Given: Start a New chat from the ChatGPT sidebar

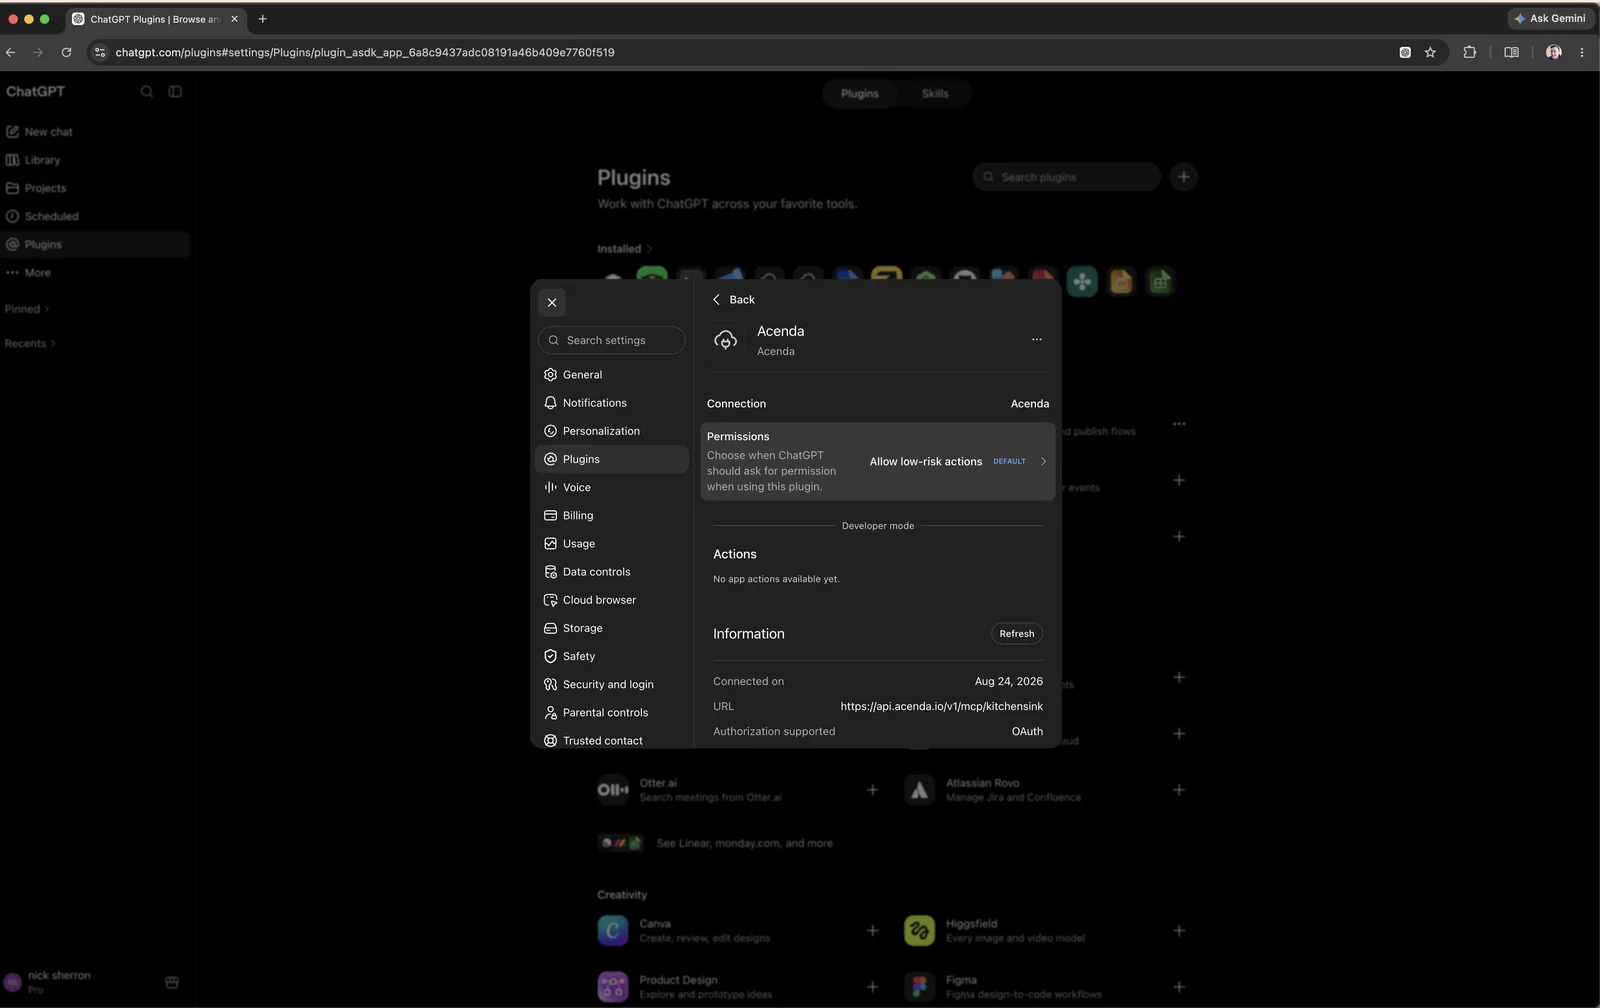Looking at the screenshot, I should click(x=95, y=132).
